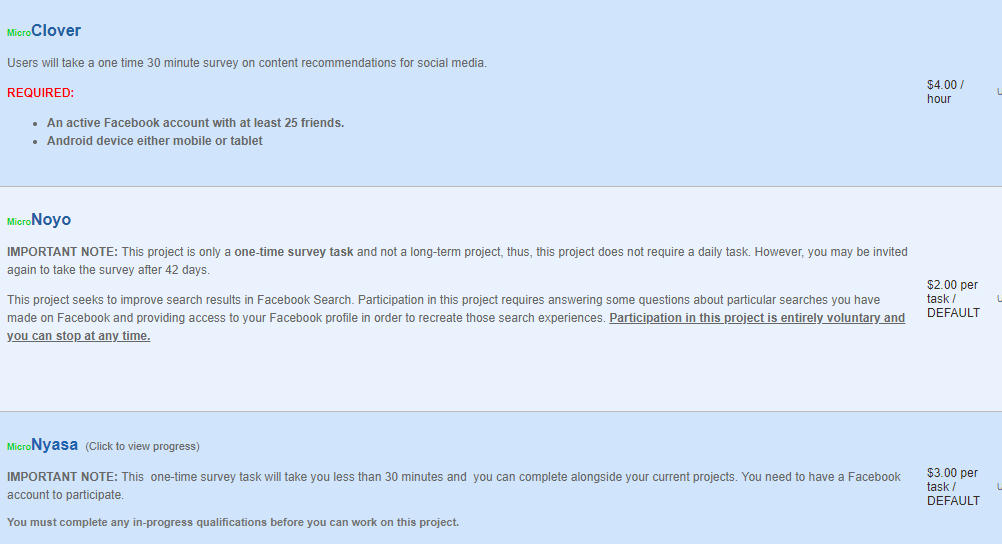Select the '$2.00 per task / DEFAULT' rate
Viewport: 1002px width, 544px height.
click(x=953, y=299)
